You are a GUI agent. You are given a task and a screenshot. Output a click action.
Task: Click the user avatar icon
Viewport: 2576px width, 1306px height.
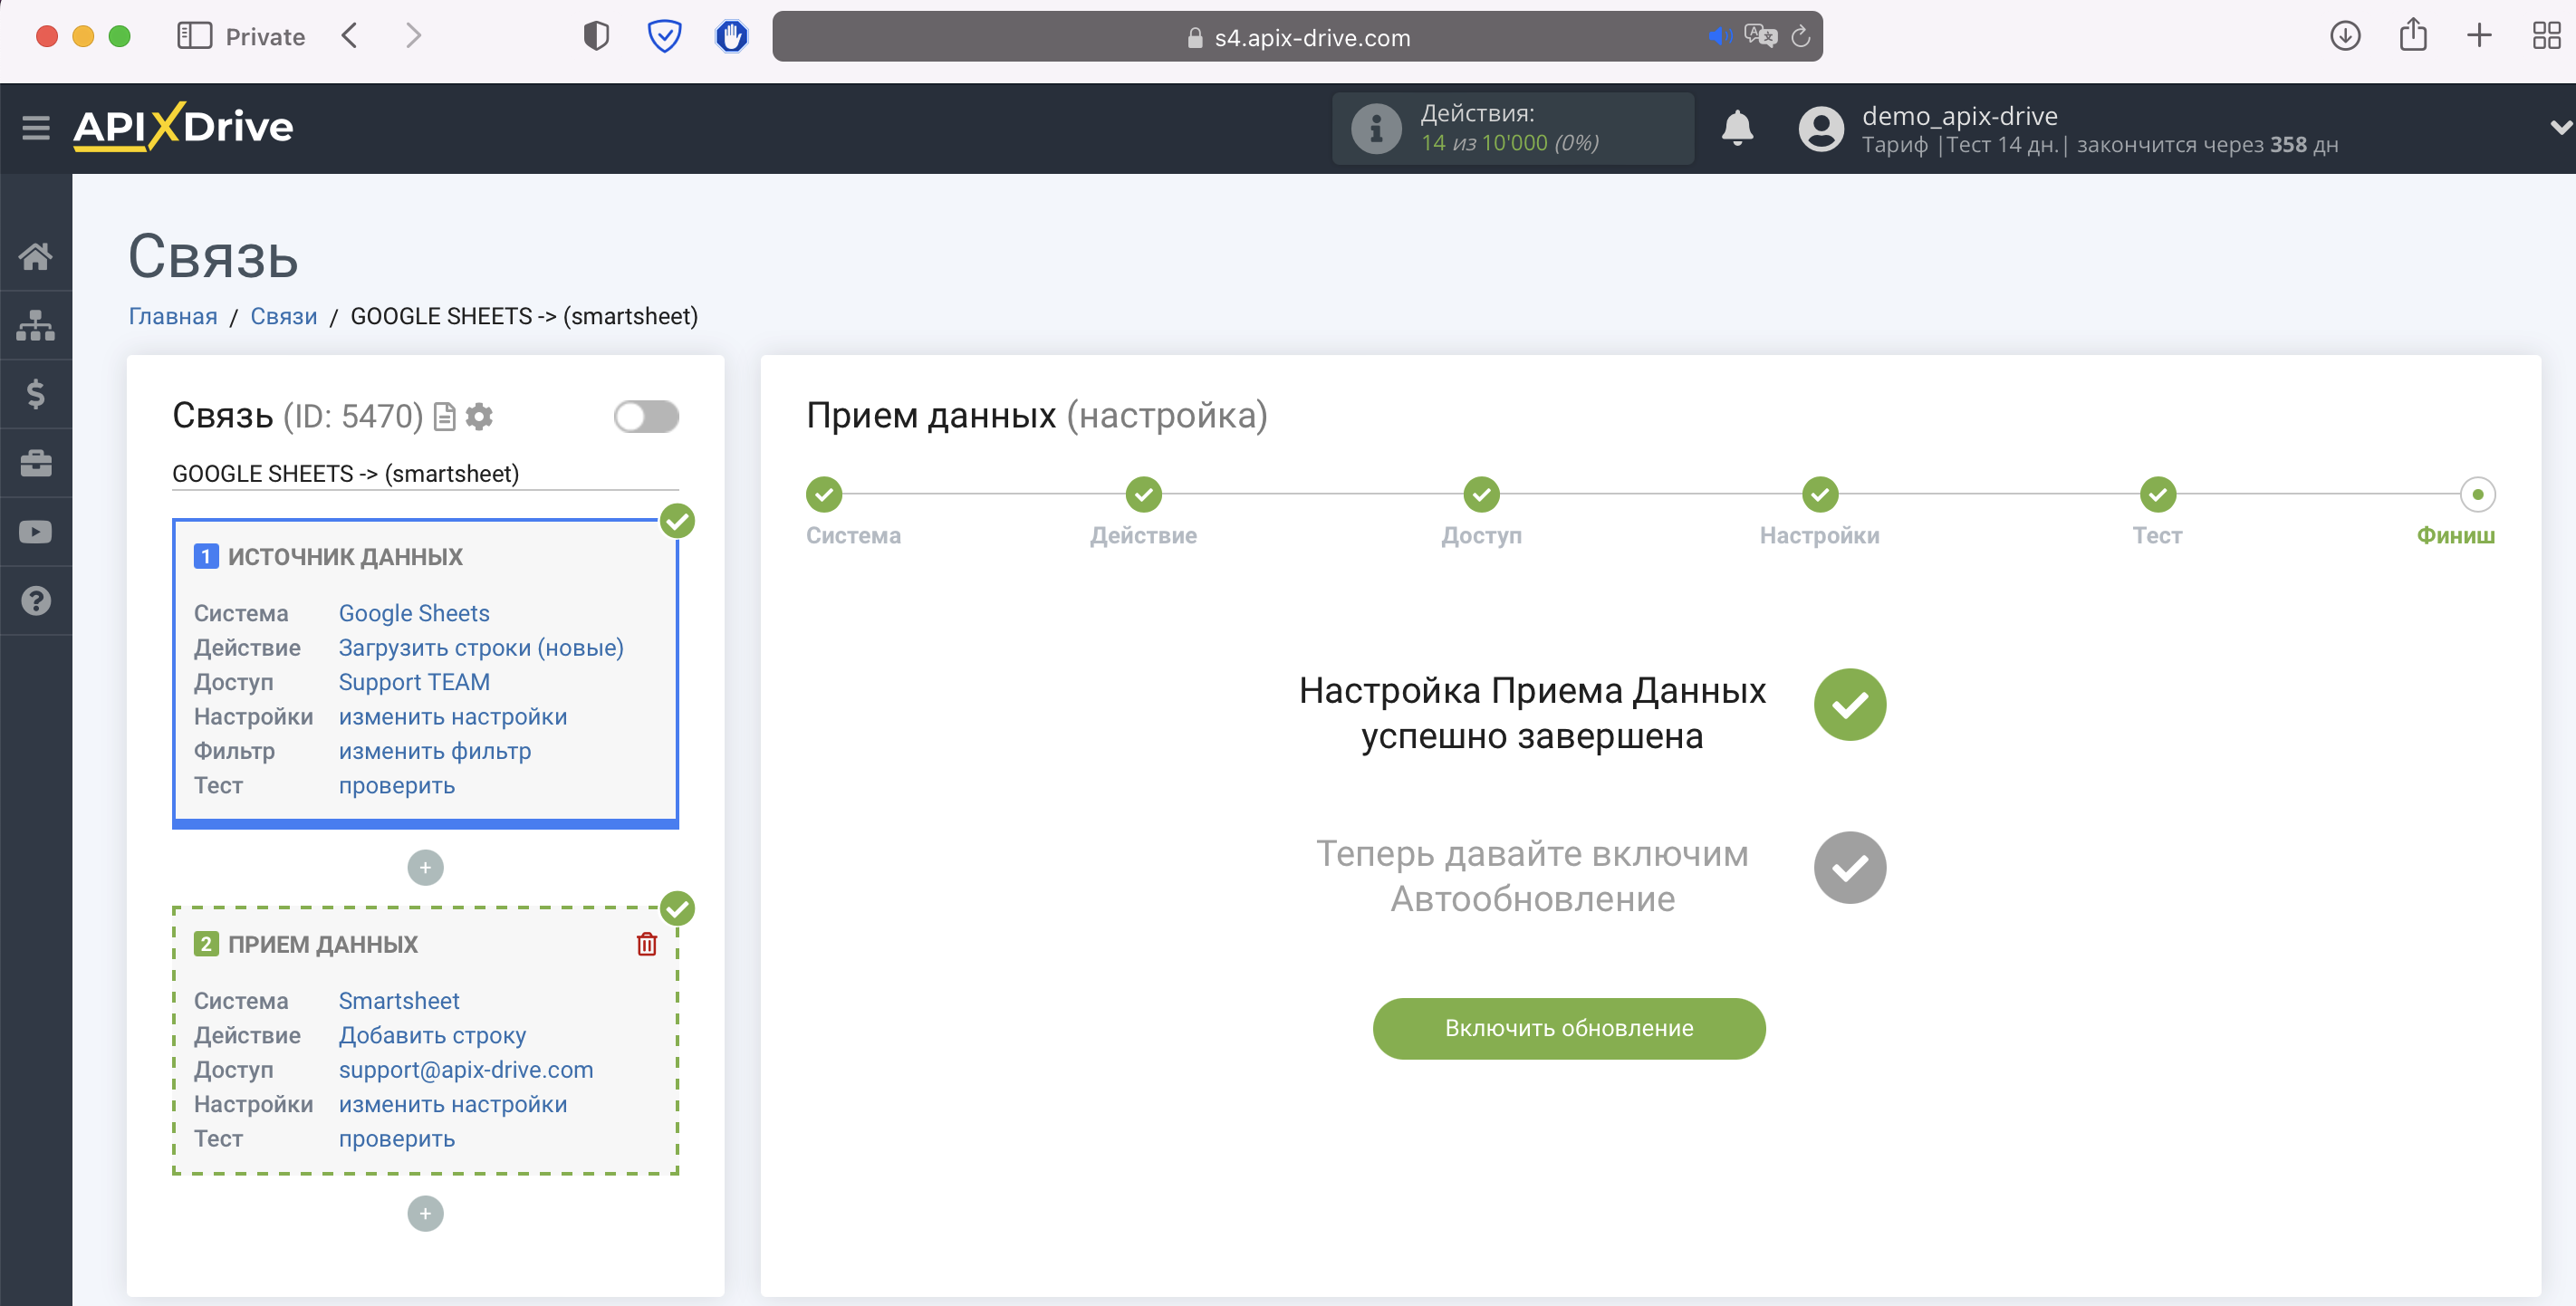pyautogui.click(x=1821, y=128)
